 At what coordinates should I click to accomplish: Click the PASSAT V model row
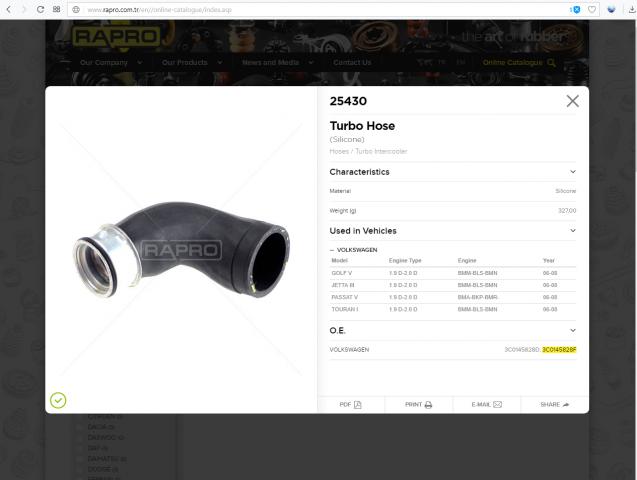[453, 297]
